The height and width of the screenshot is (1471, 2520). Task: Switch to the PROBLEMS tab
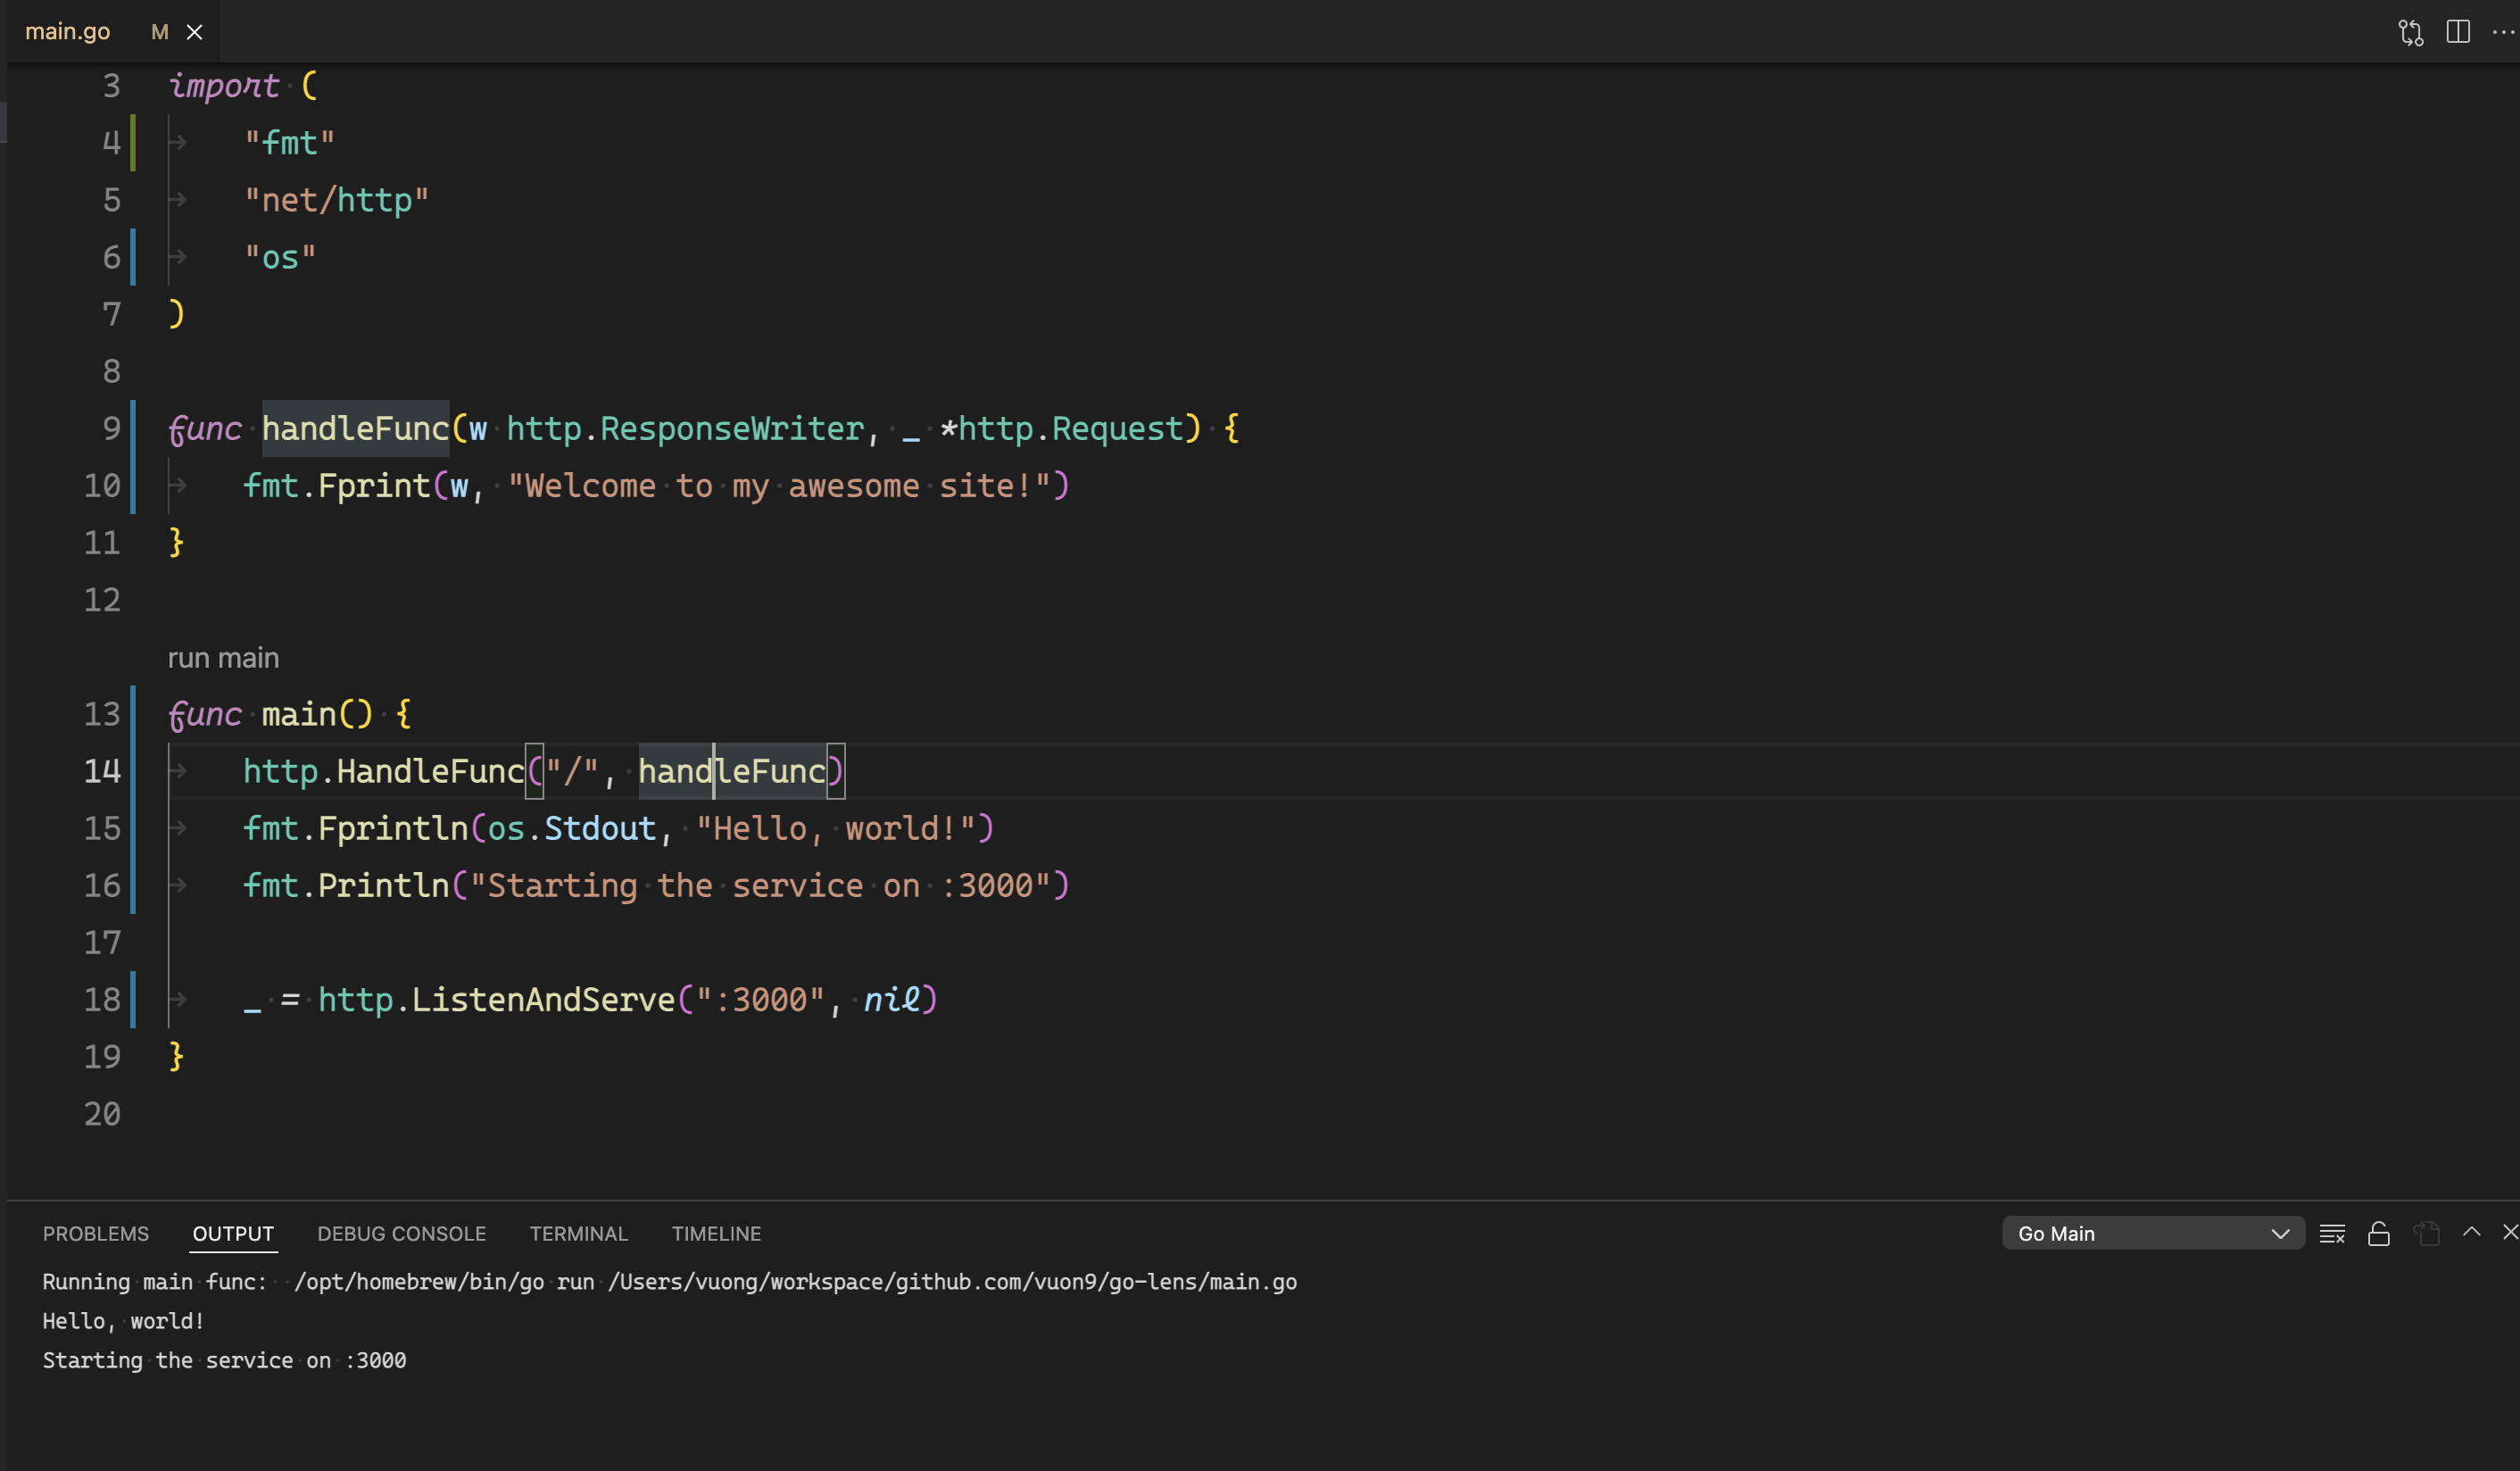tap(95, 1233)
